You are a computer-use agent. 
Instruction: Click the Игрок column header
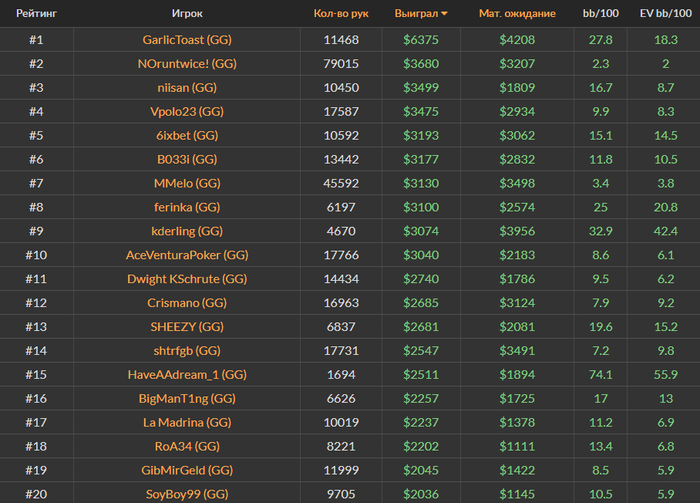(187, 13)
